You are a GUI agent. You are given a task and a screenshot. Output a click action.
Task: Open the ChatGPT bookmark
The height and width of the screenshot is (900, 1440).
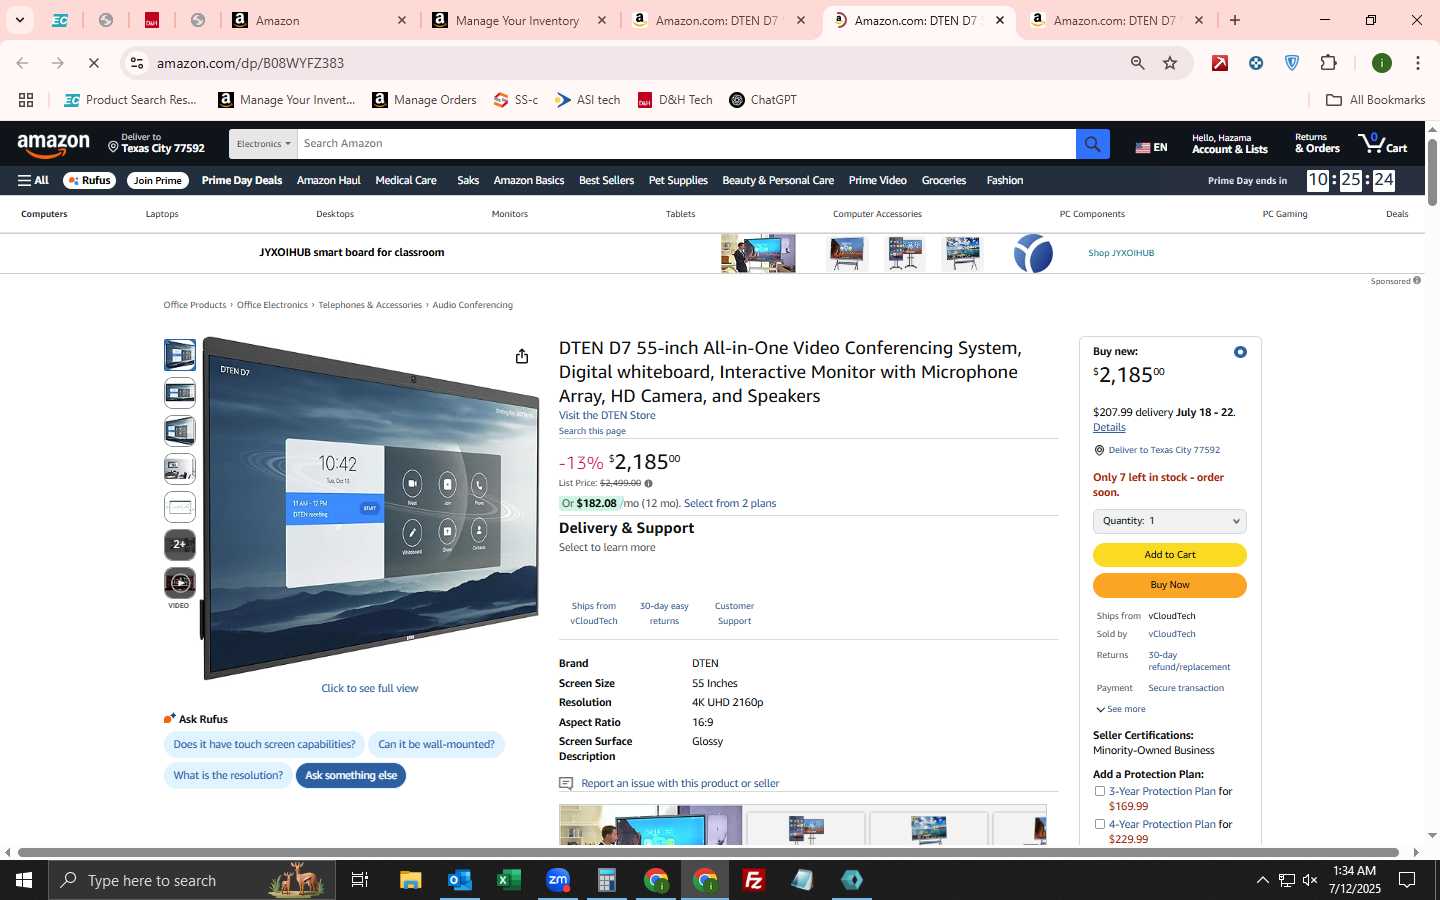[763, 100]
